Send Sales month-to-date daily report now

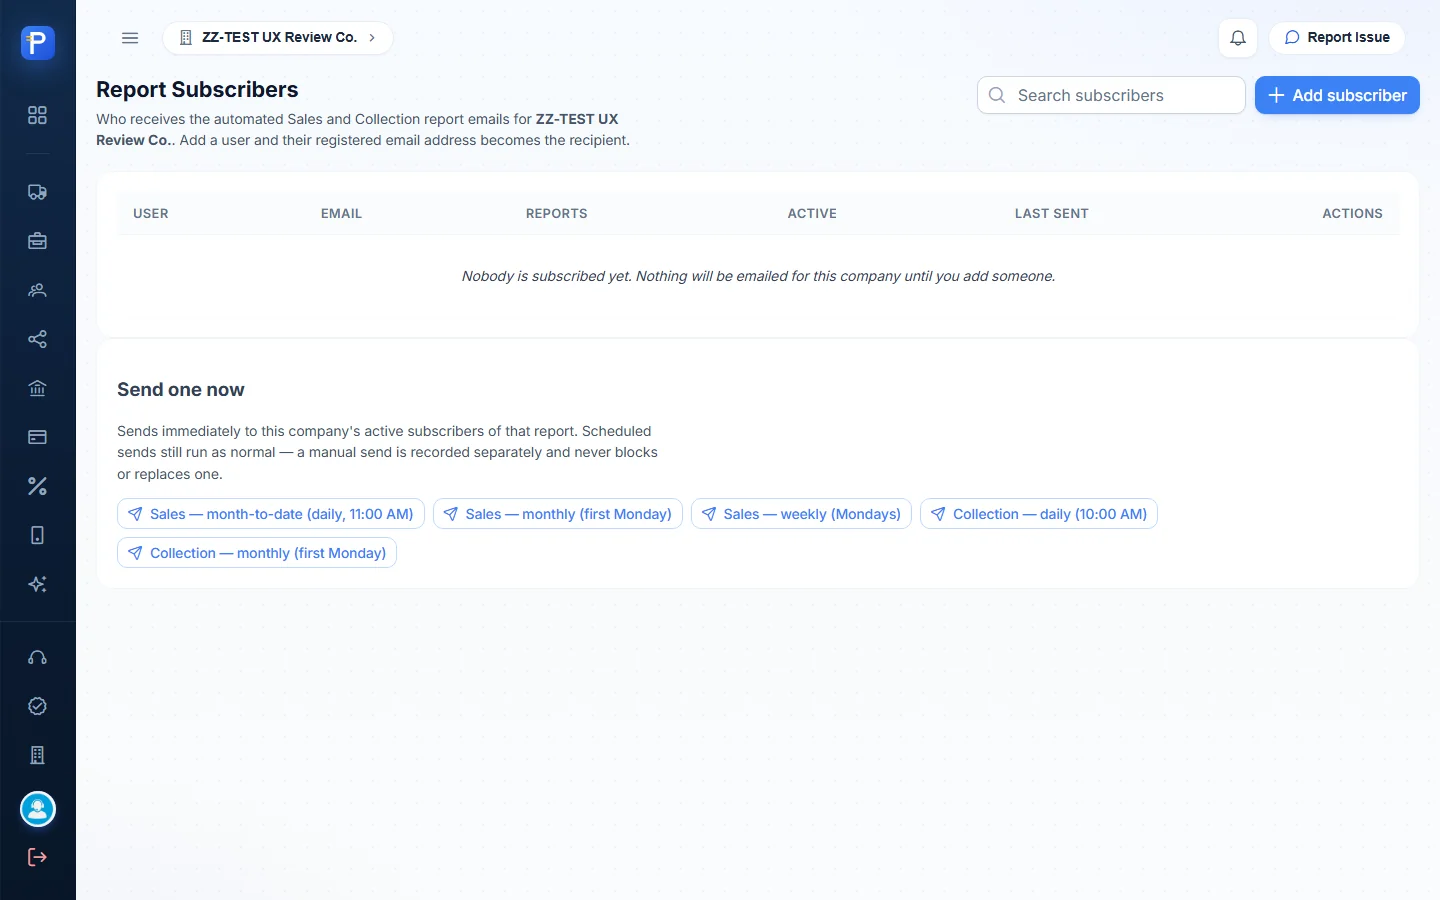pyautogui.click(x=271, y=514)
